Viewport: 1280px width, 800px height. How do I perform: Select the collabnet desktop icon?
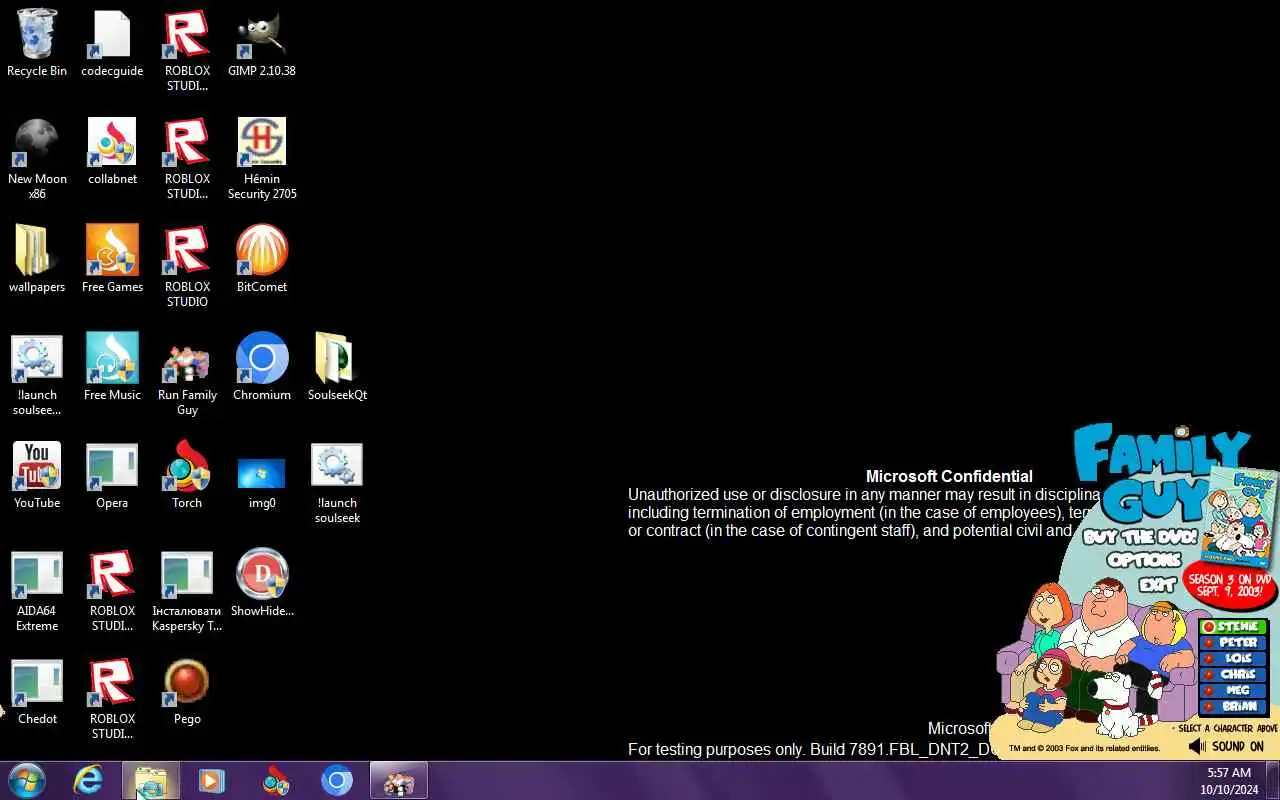point(112,152)
